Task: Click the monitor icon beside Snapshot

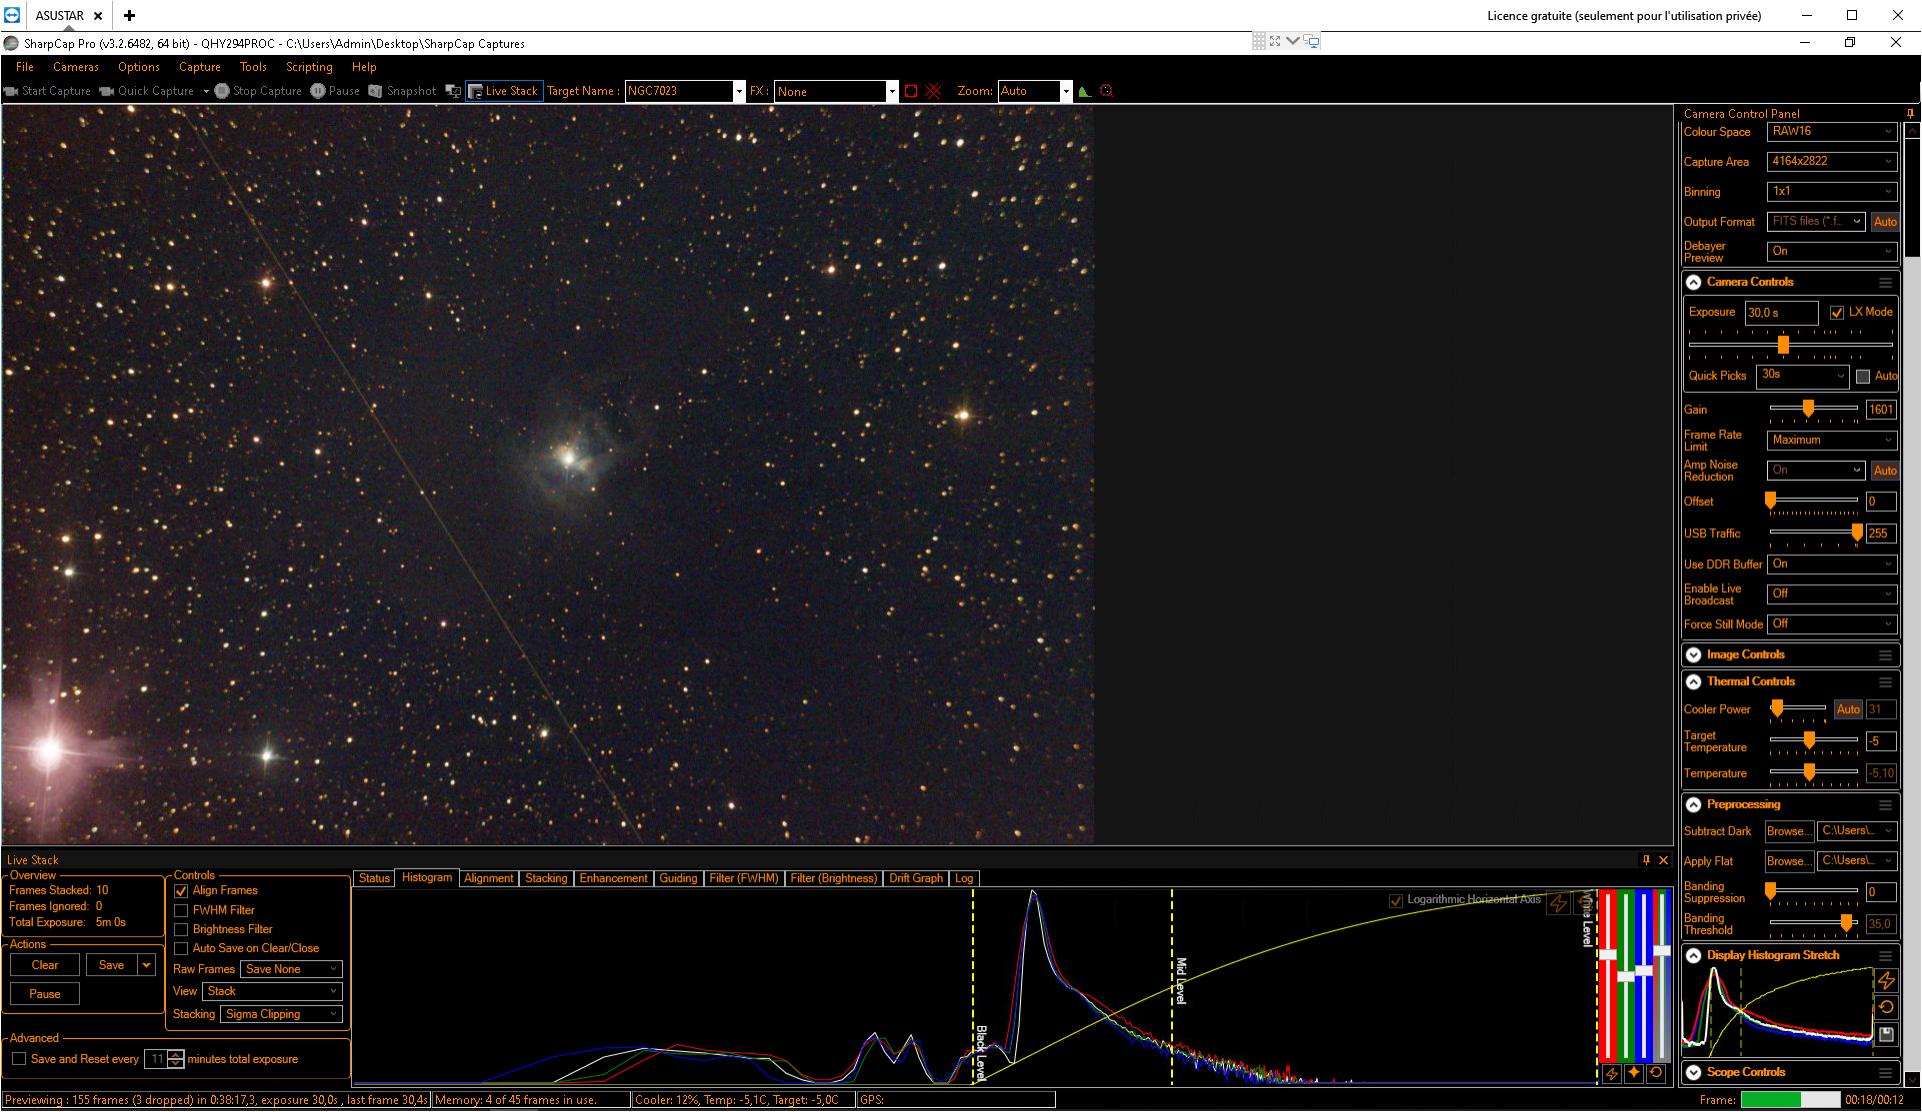Action: point(453,91)
